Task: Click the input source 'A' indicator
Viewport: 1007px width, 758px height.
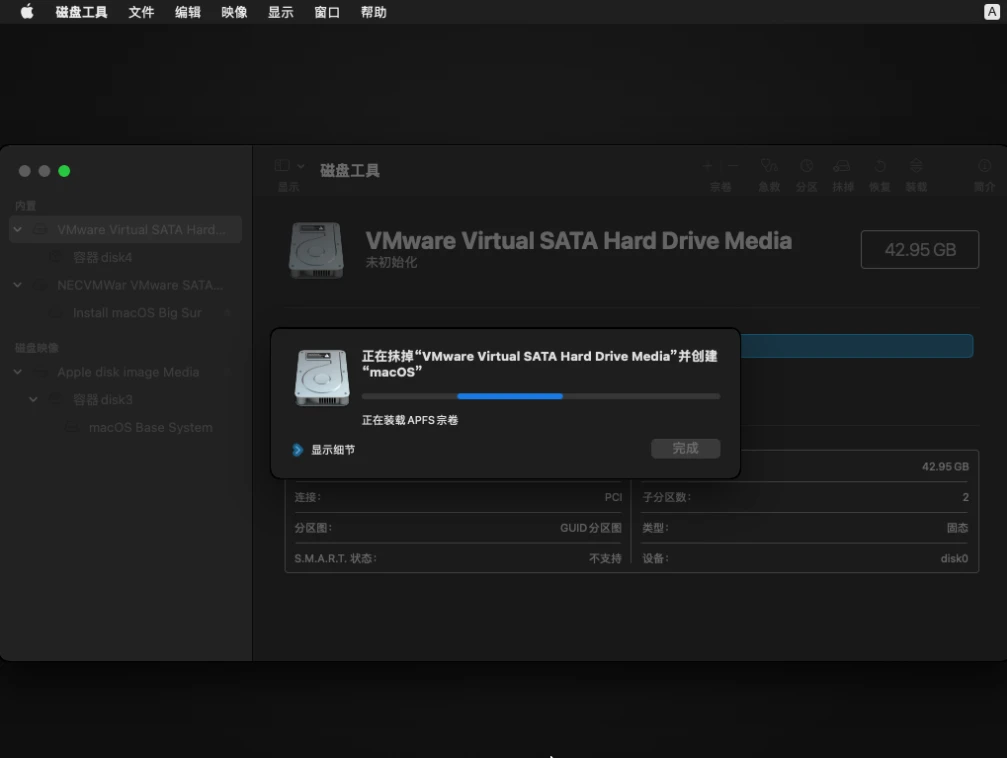Action: tap(992, 12)
